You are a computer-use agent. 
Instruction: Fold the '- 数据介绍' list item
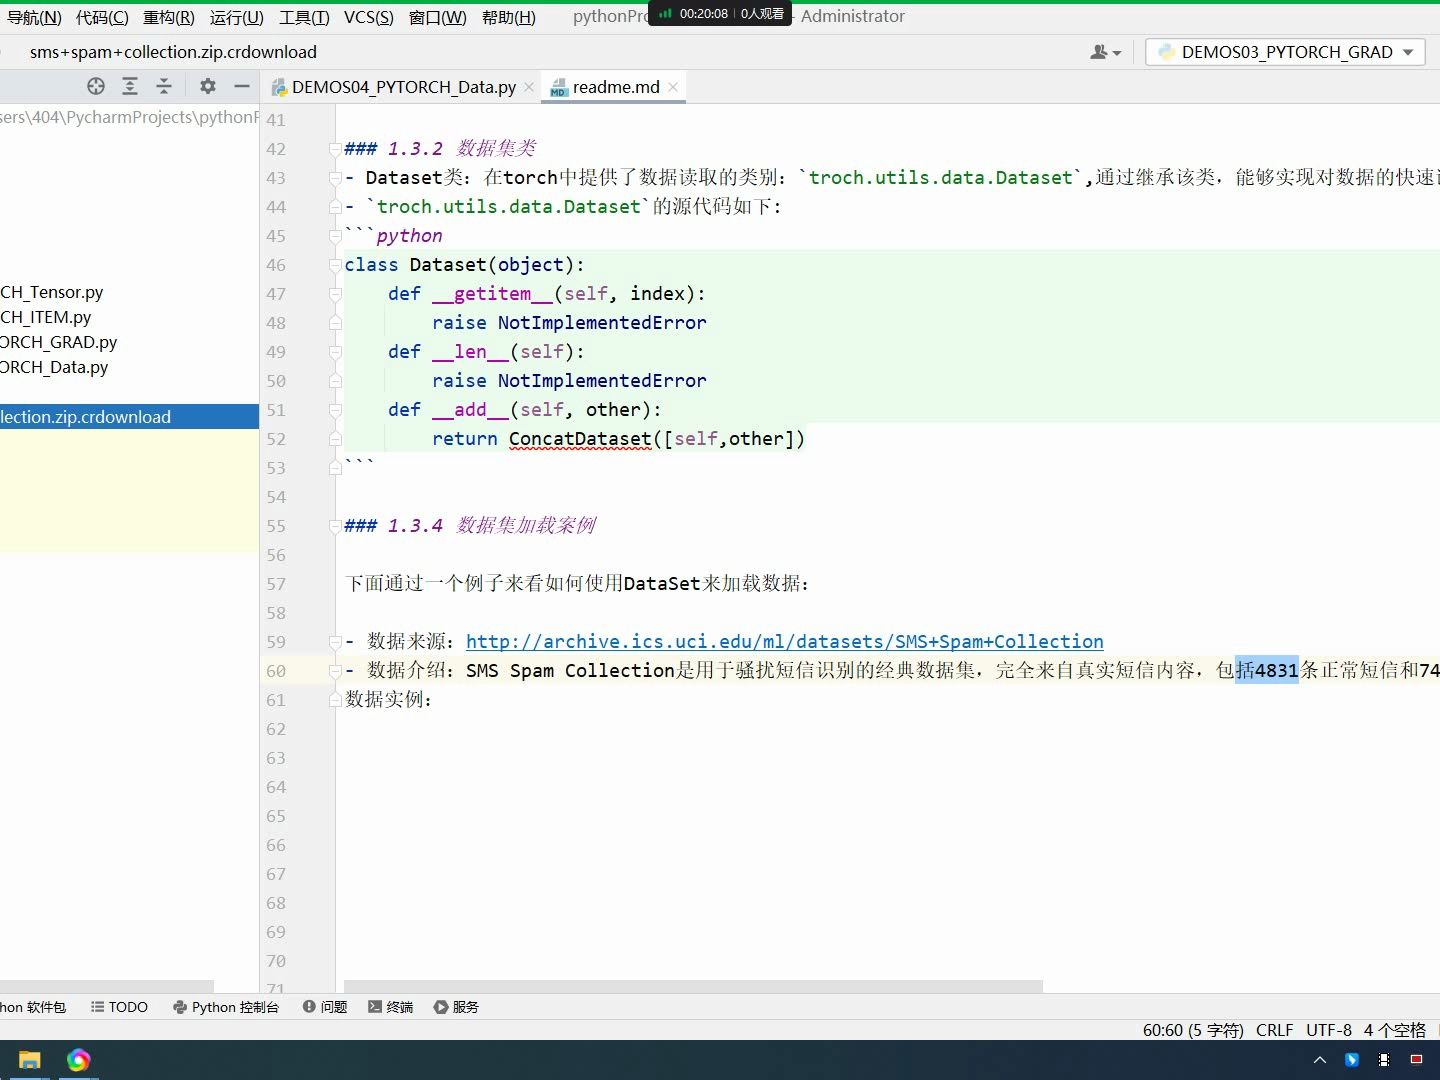click(336, 671)
